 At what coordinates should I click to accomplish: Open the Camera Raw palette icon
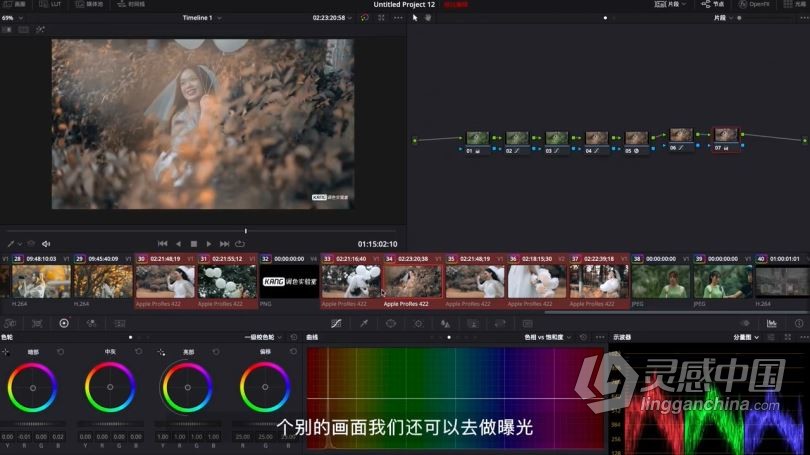[x=10, y=323]
